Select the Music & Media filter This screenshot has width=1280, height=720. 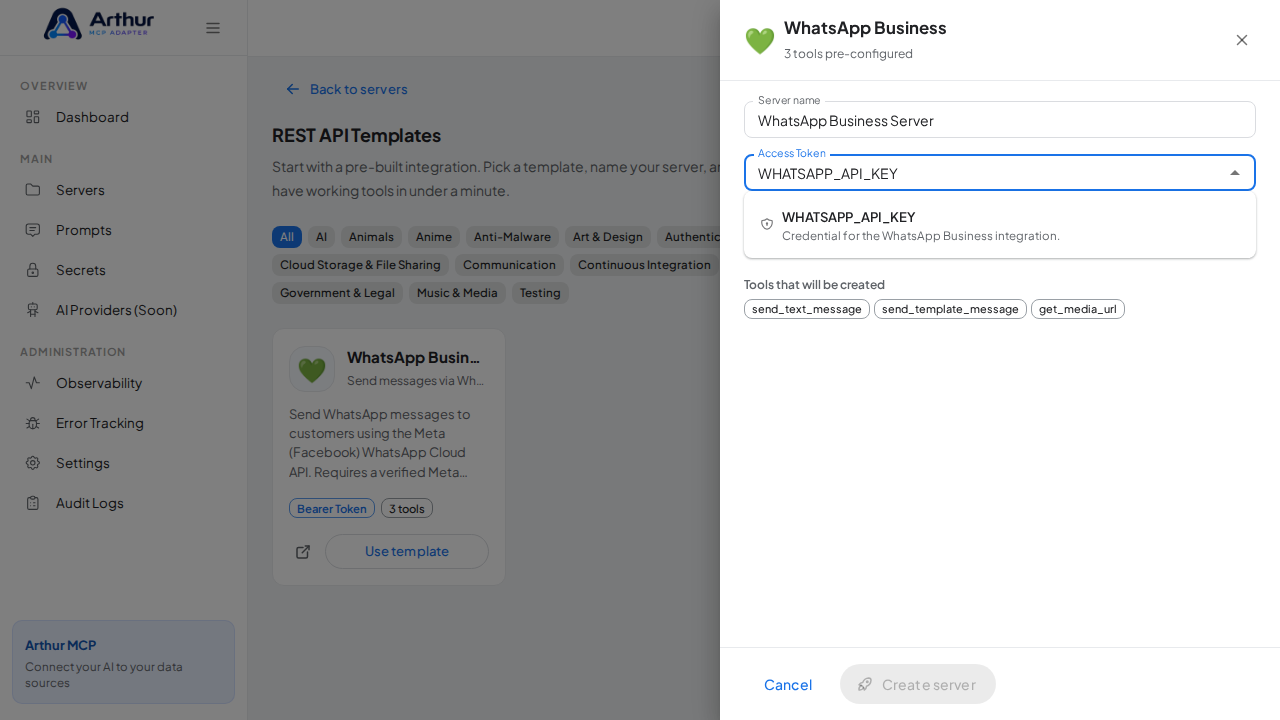(457, 293)
